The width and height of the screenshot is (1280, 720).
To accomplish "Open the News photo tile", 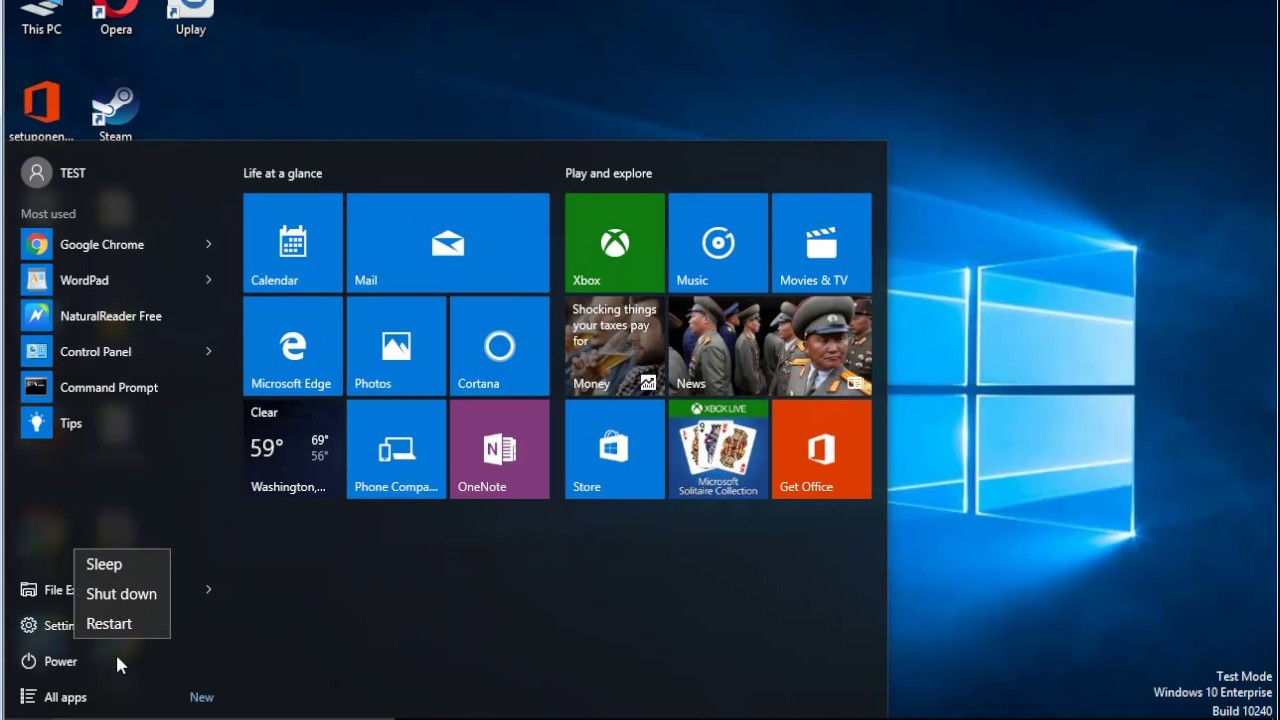I will pyautogui.click(x=770, y=346).
